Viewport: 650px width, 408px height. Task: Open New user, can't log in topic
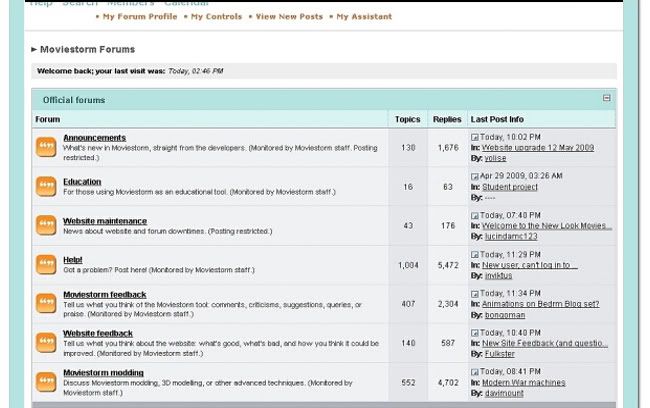pyautogui.click(x=529, y=265)
